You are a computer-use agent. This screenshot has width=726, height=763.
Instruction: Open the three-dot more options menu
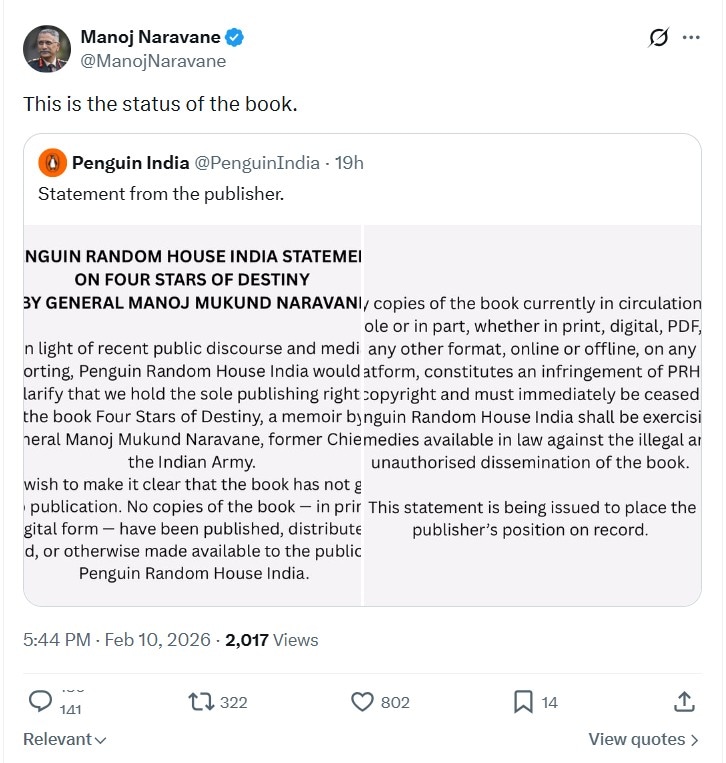[x=691, y=38]
